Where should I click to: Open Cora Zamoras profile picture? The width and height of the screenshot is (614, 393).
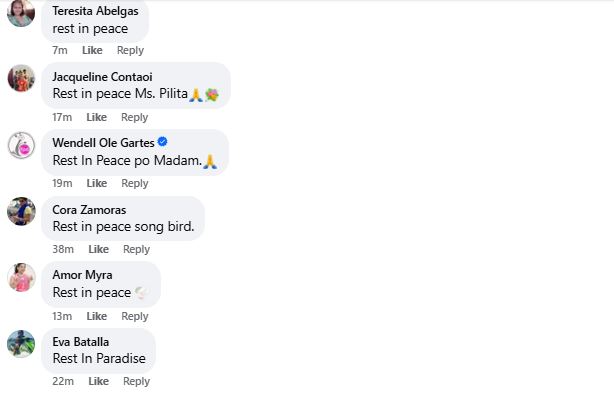[21, 211]
